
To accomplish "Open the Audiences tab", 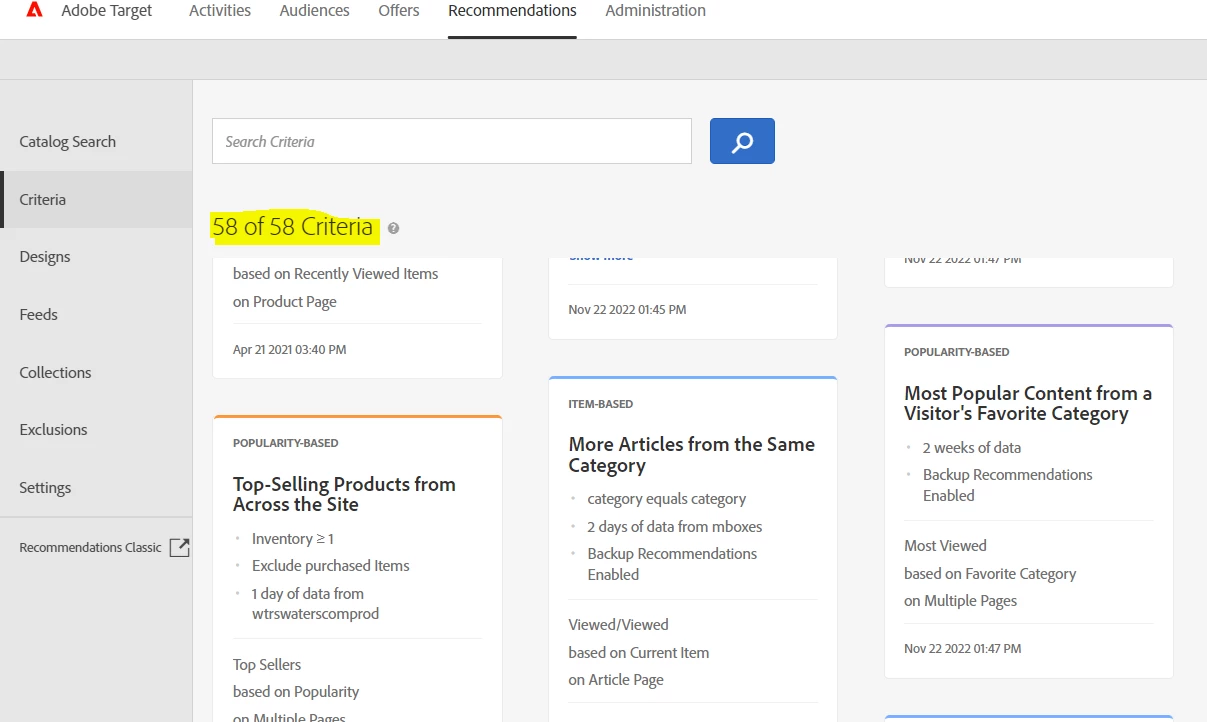I will 315,11.
